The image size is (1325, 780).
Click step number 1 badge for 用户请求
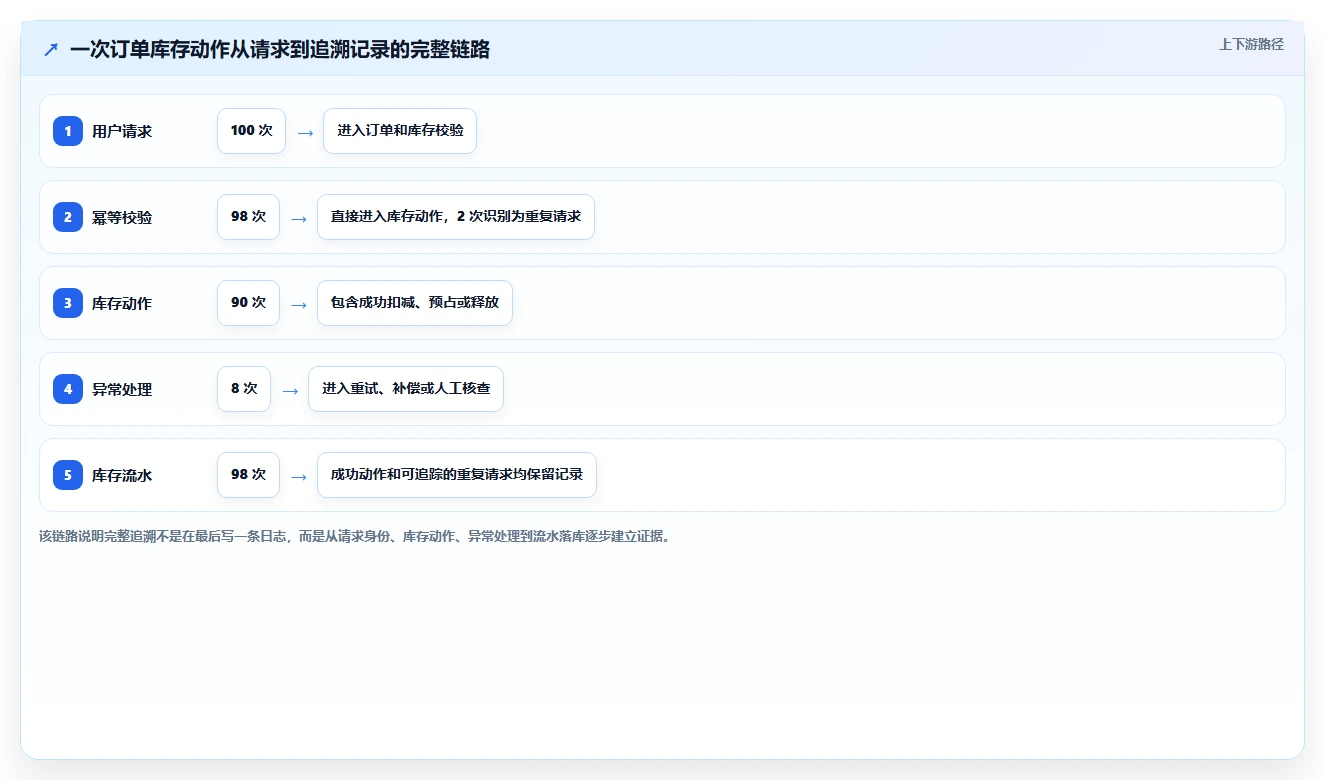point(68,131)
